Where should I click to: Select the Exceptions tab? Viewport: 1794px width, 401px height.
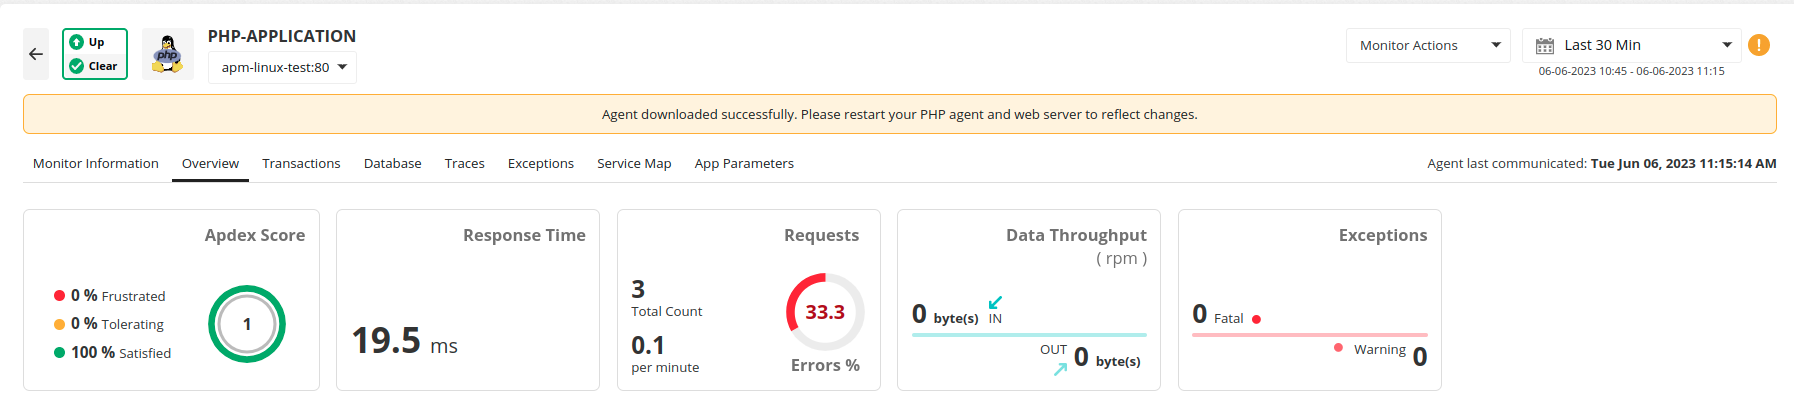click(x=540, y=163)
